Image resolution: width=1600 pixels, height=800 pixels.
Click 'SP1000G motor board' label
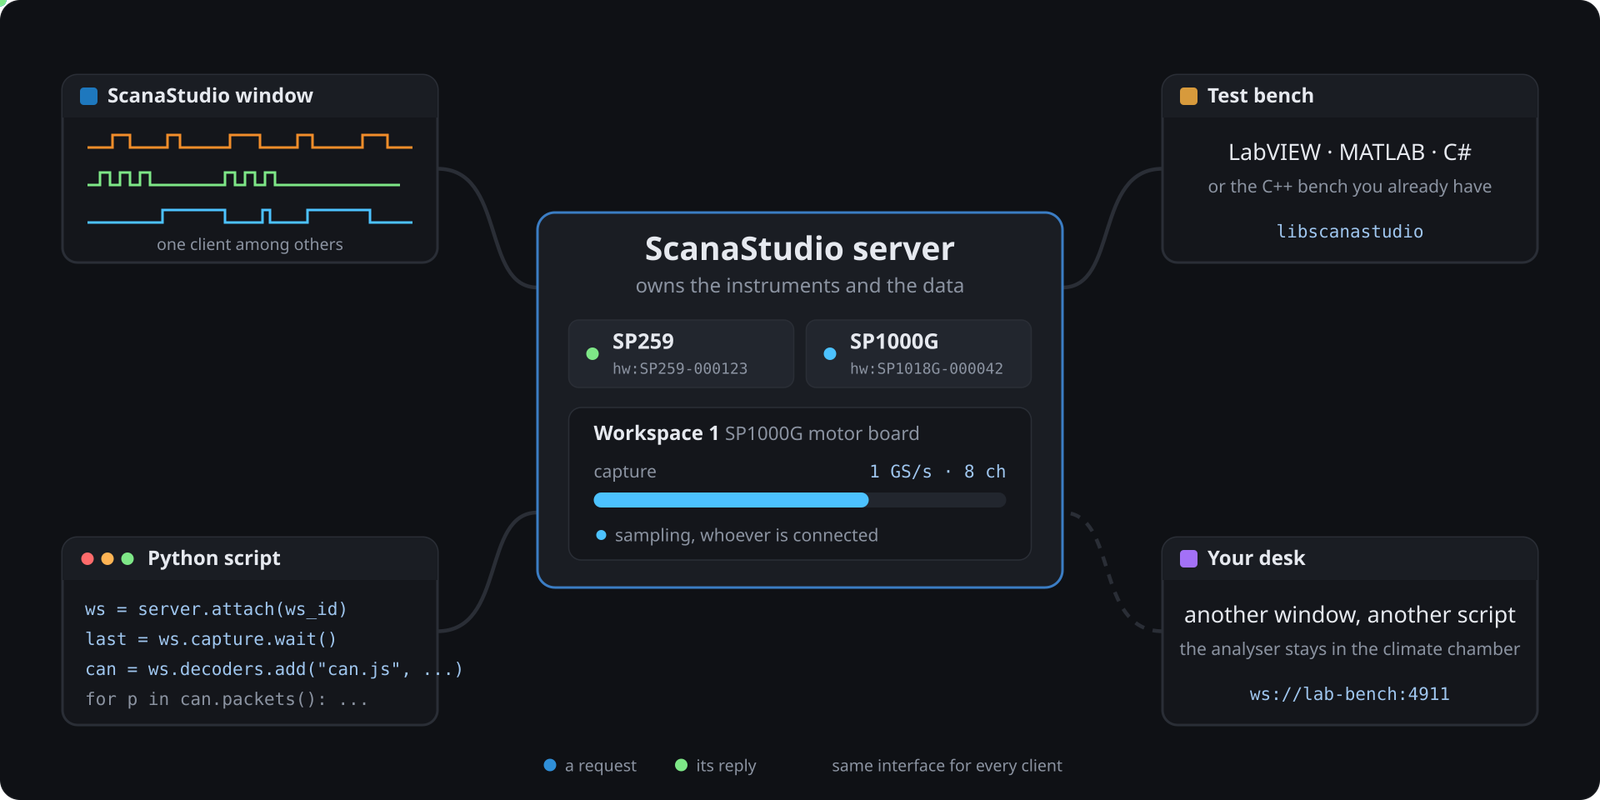point(822,433)
